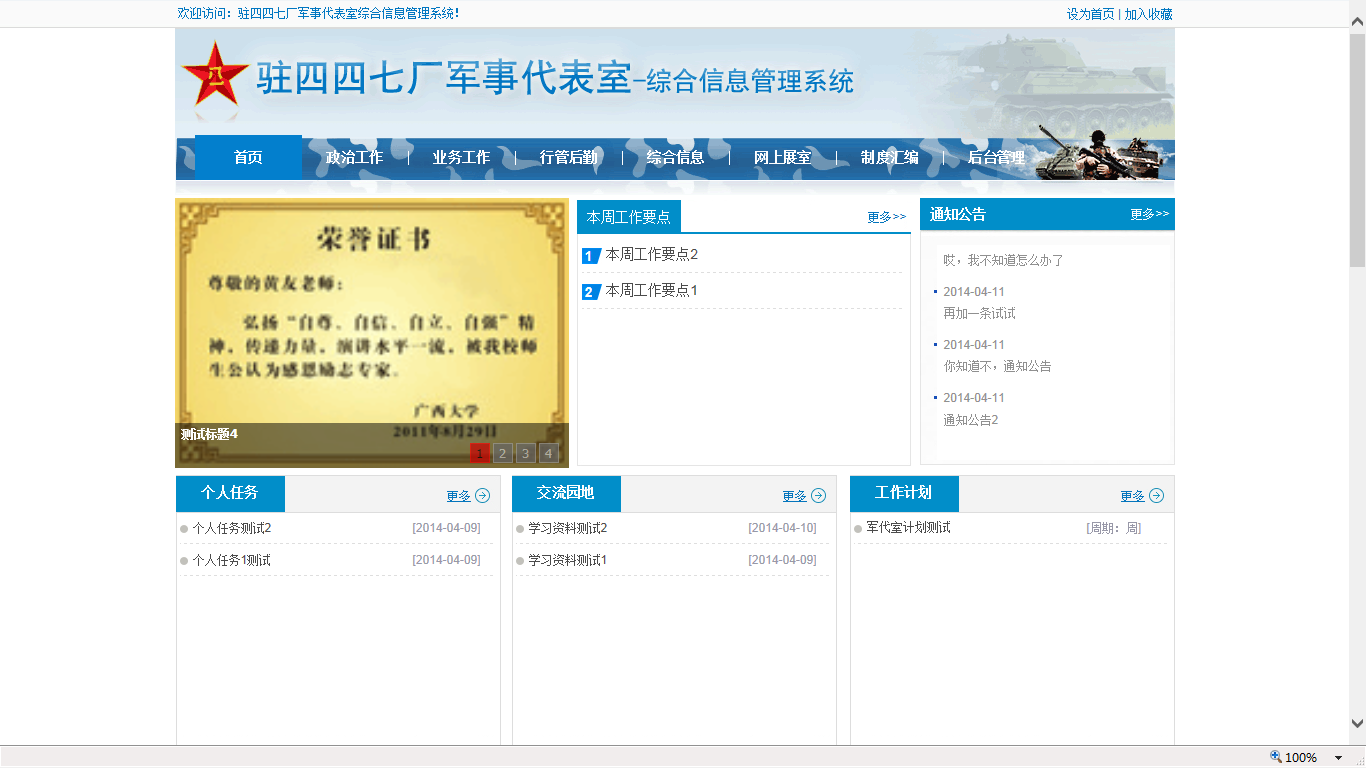Switch carousel to slide 2

[x=503, y=453]
